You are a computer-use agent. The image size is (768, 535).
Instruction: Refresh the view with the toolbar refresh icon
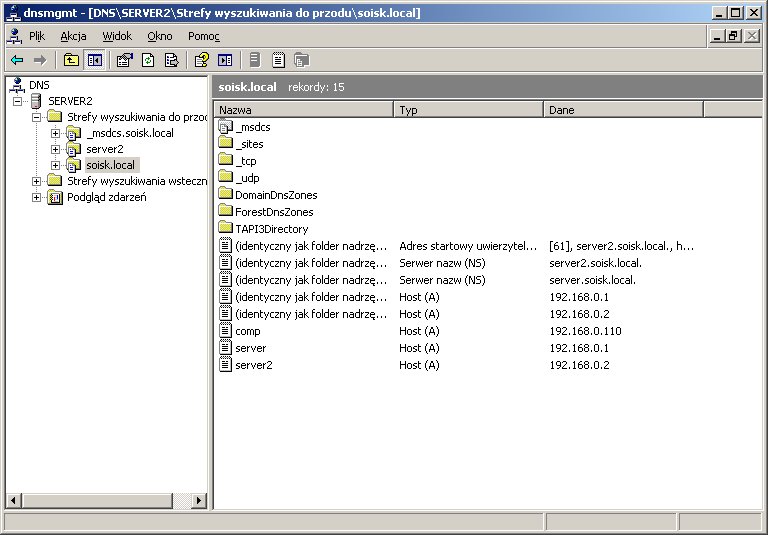148,60
